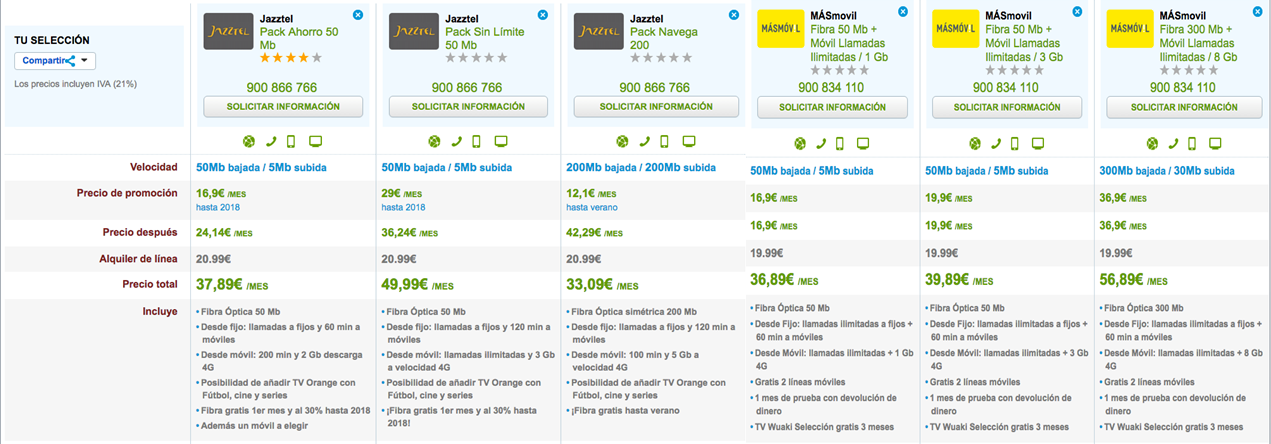The height and width of the screenshot is (444, 1271).
Task: Request information for MÁSmovil 1 Gb plan
Action: click(x=832, y=106)
